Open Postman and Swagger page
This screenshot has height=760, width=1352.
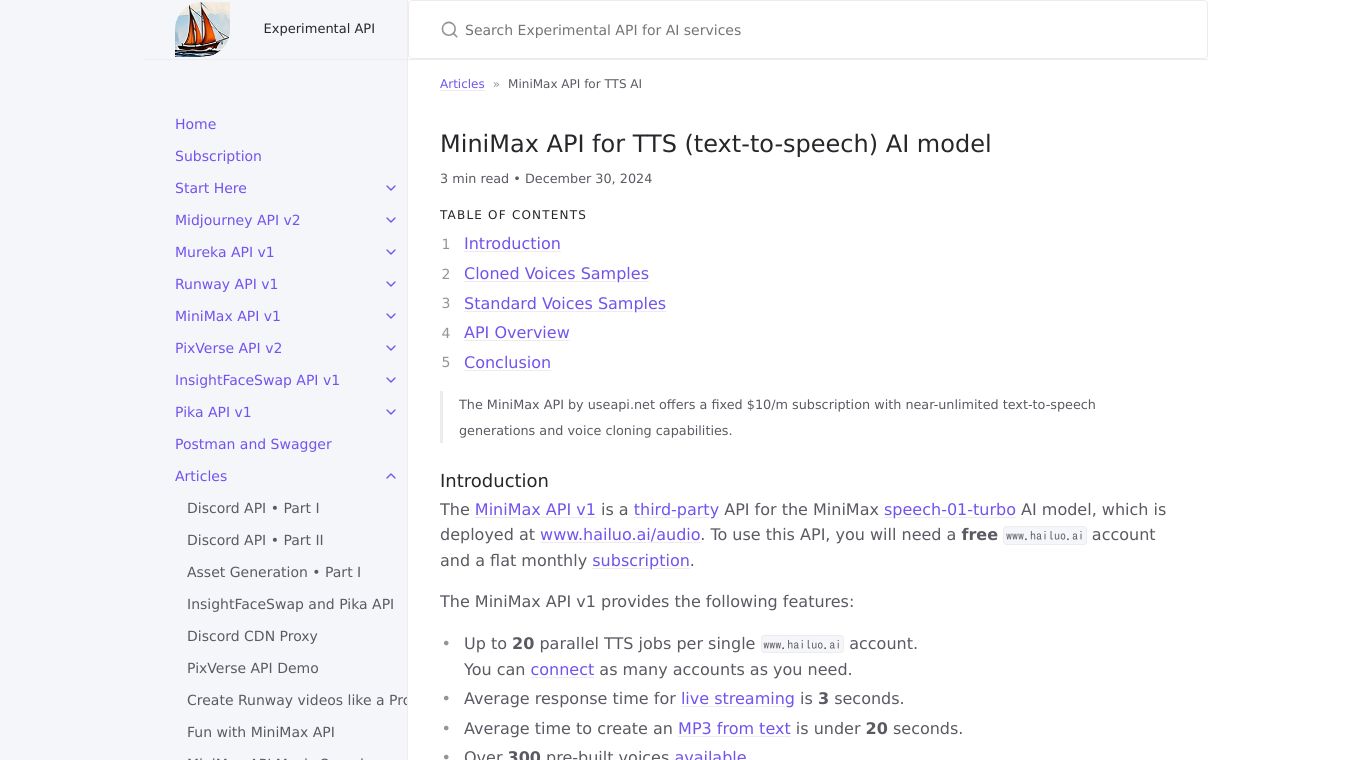253,444
